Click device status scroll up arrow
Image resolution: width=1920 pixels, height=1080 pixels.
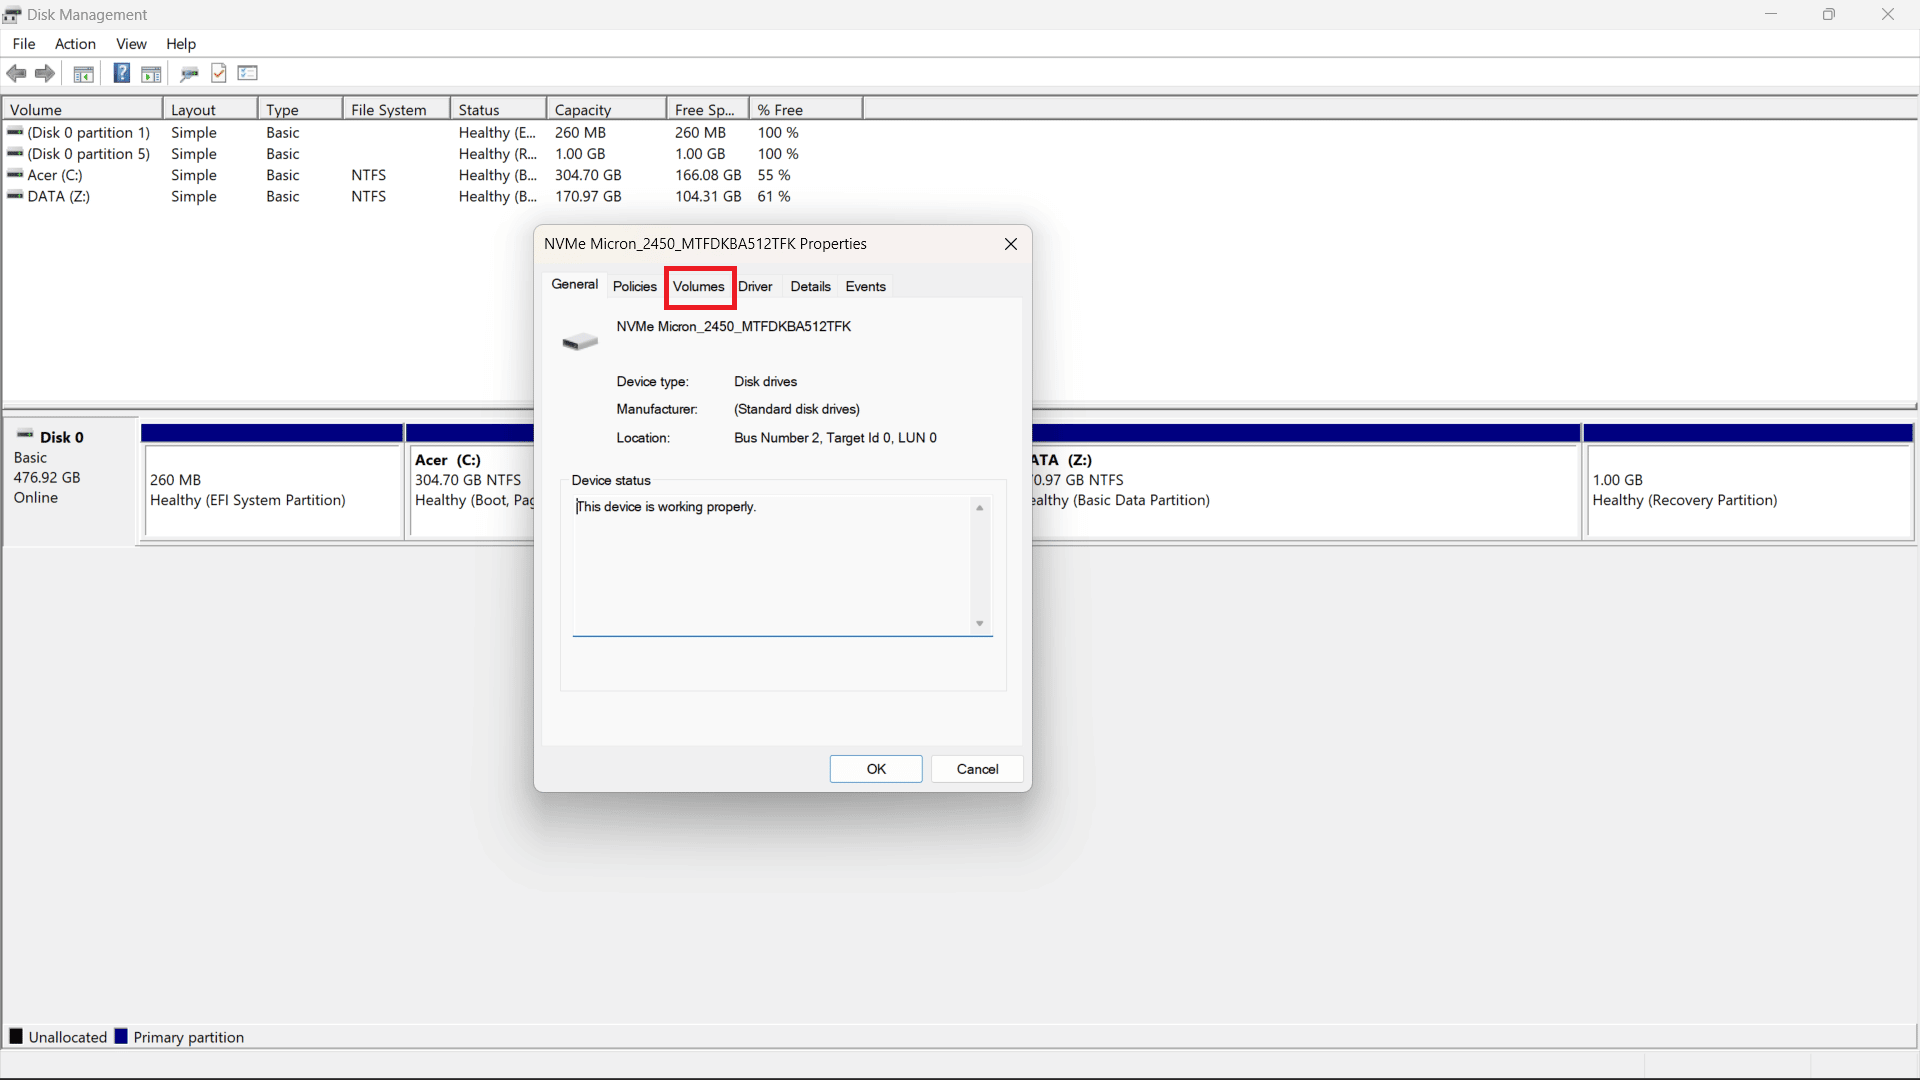coord(980,508)
